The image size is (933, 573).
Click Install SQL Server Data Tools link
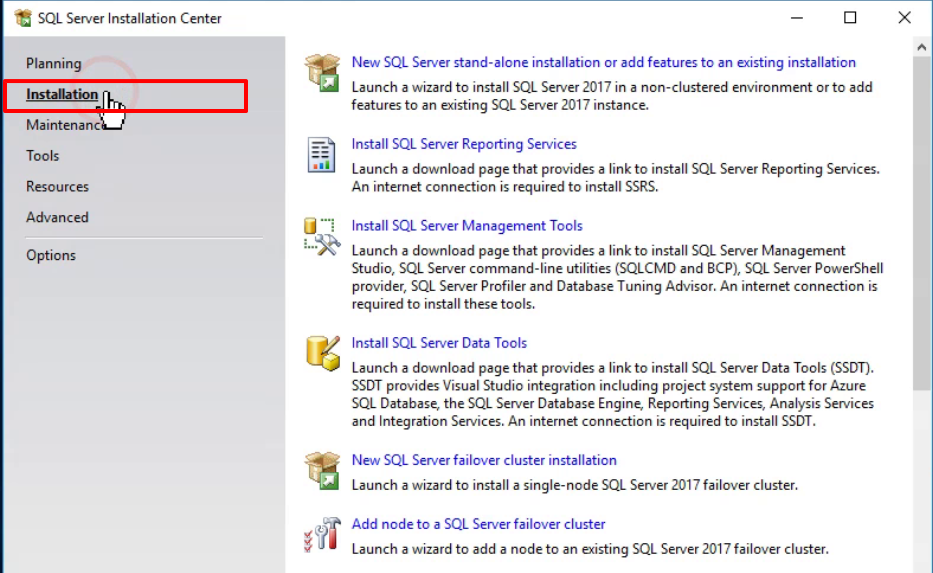[439, 343]
